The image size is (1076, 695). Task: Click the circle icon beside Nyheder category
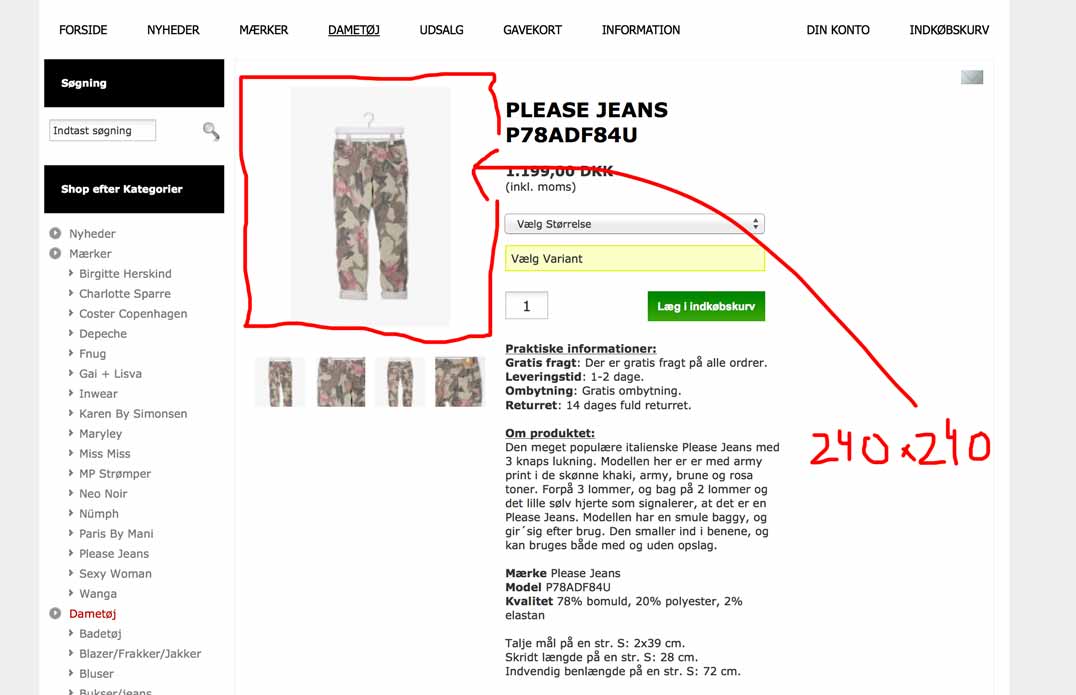(x=56, y=233)
